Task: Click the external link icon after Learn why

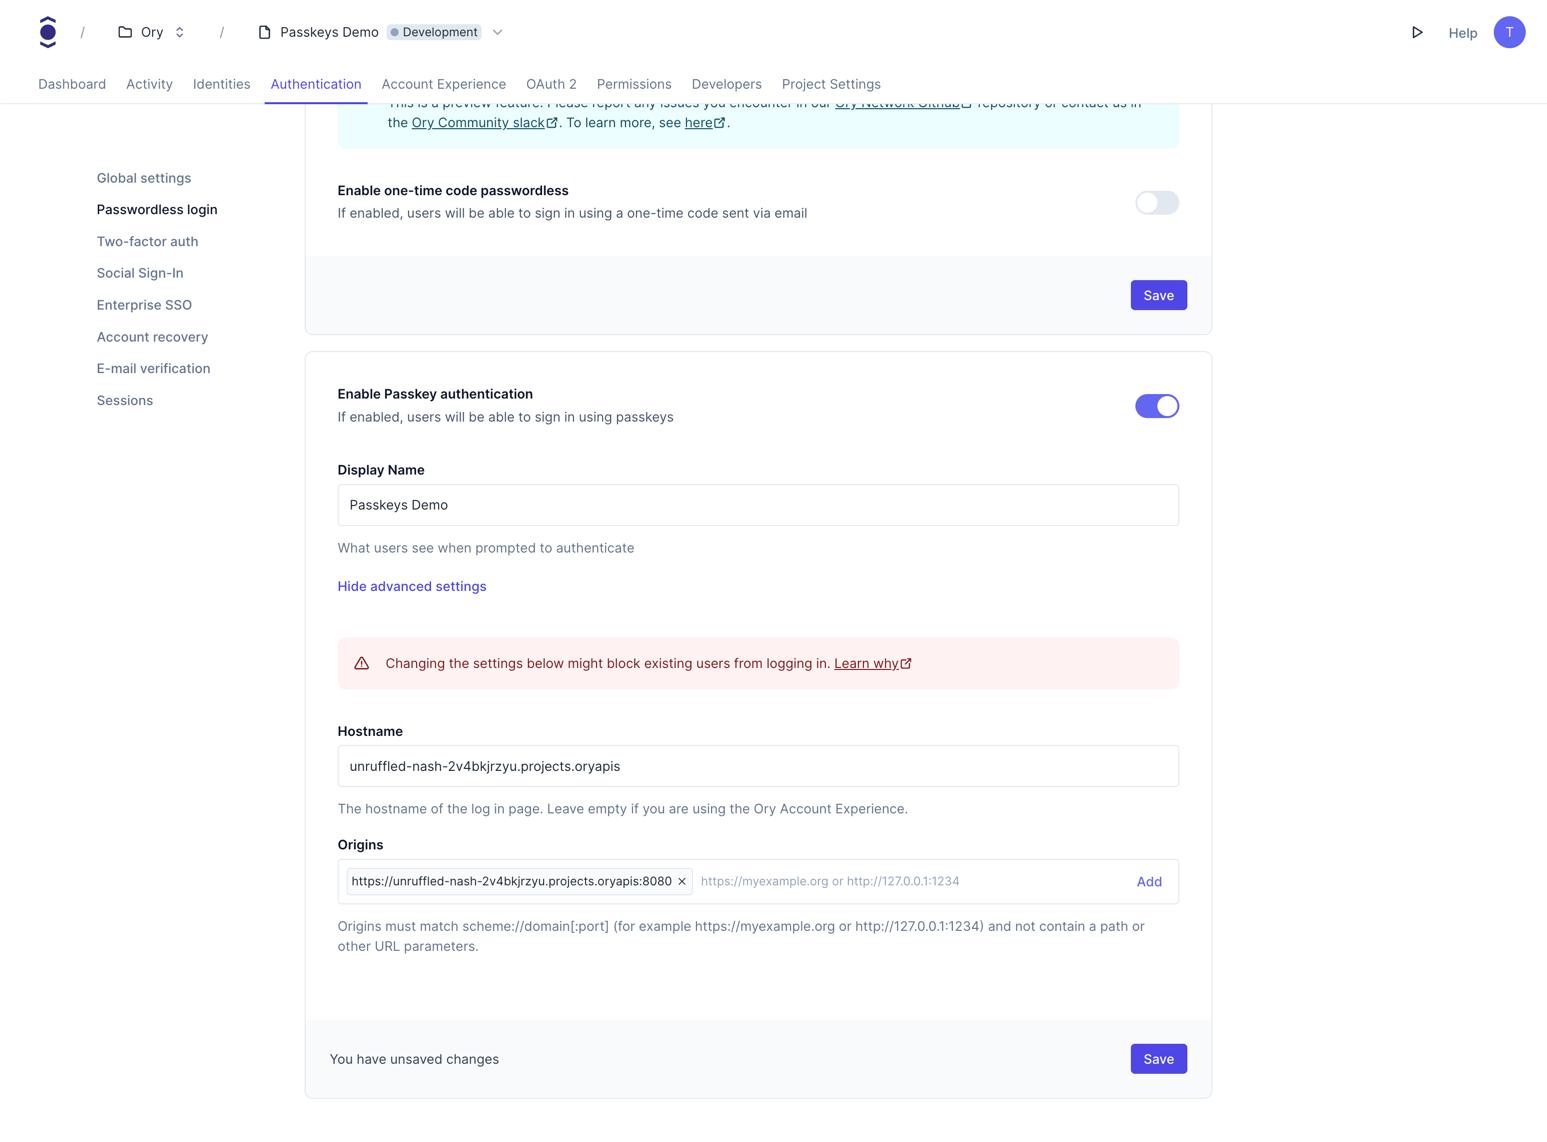Action: [x=906, y=662]
